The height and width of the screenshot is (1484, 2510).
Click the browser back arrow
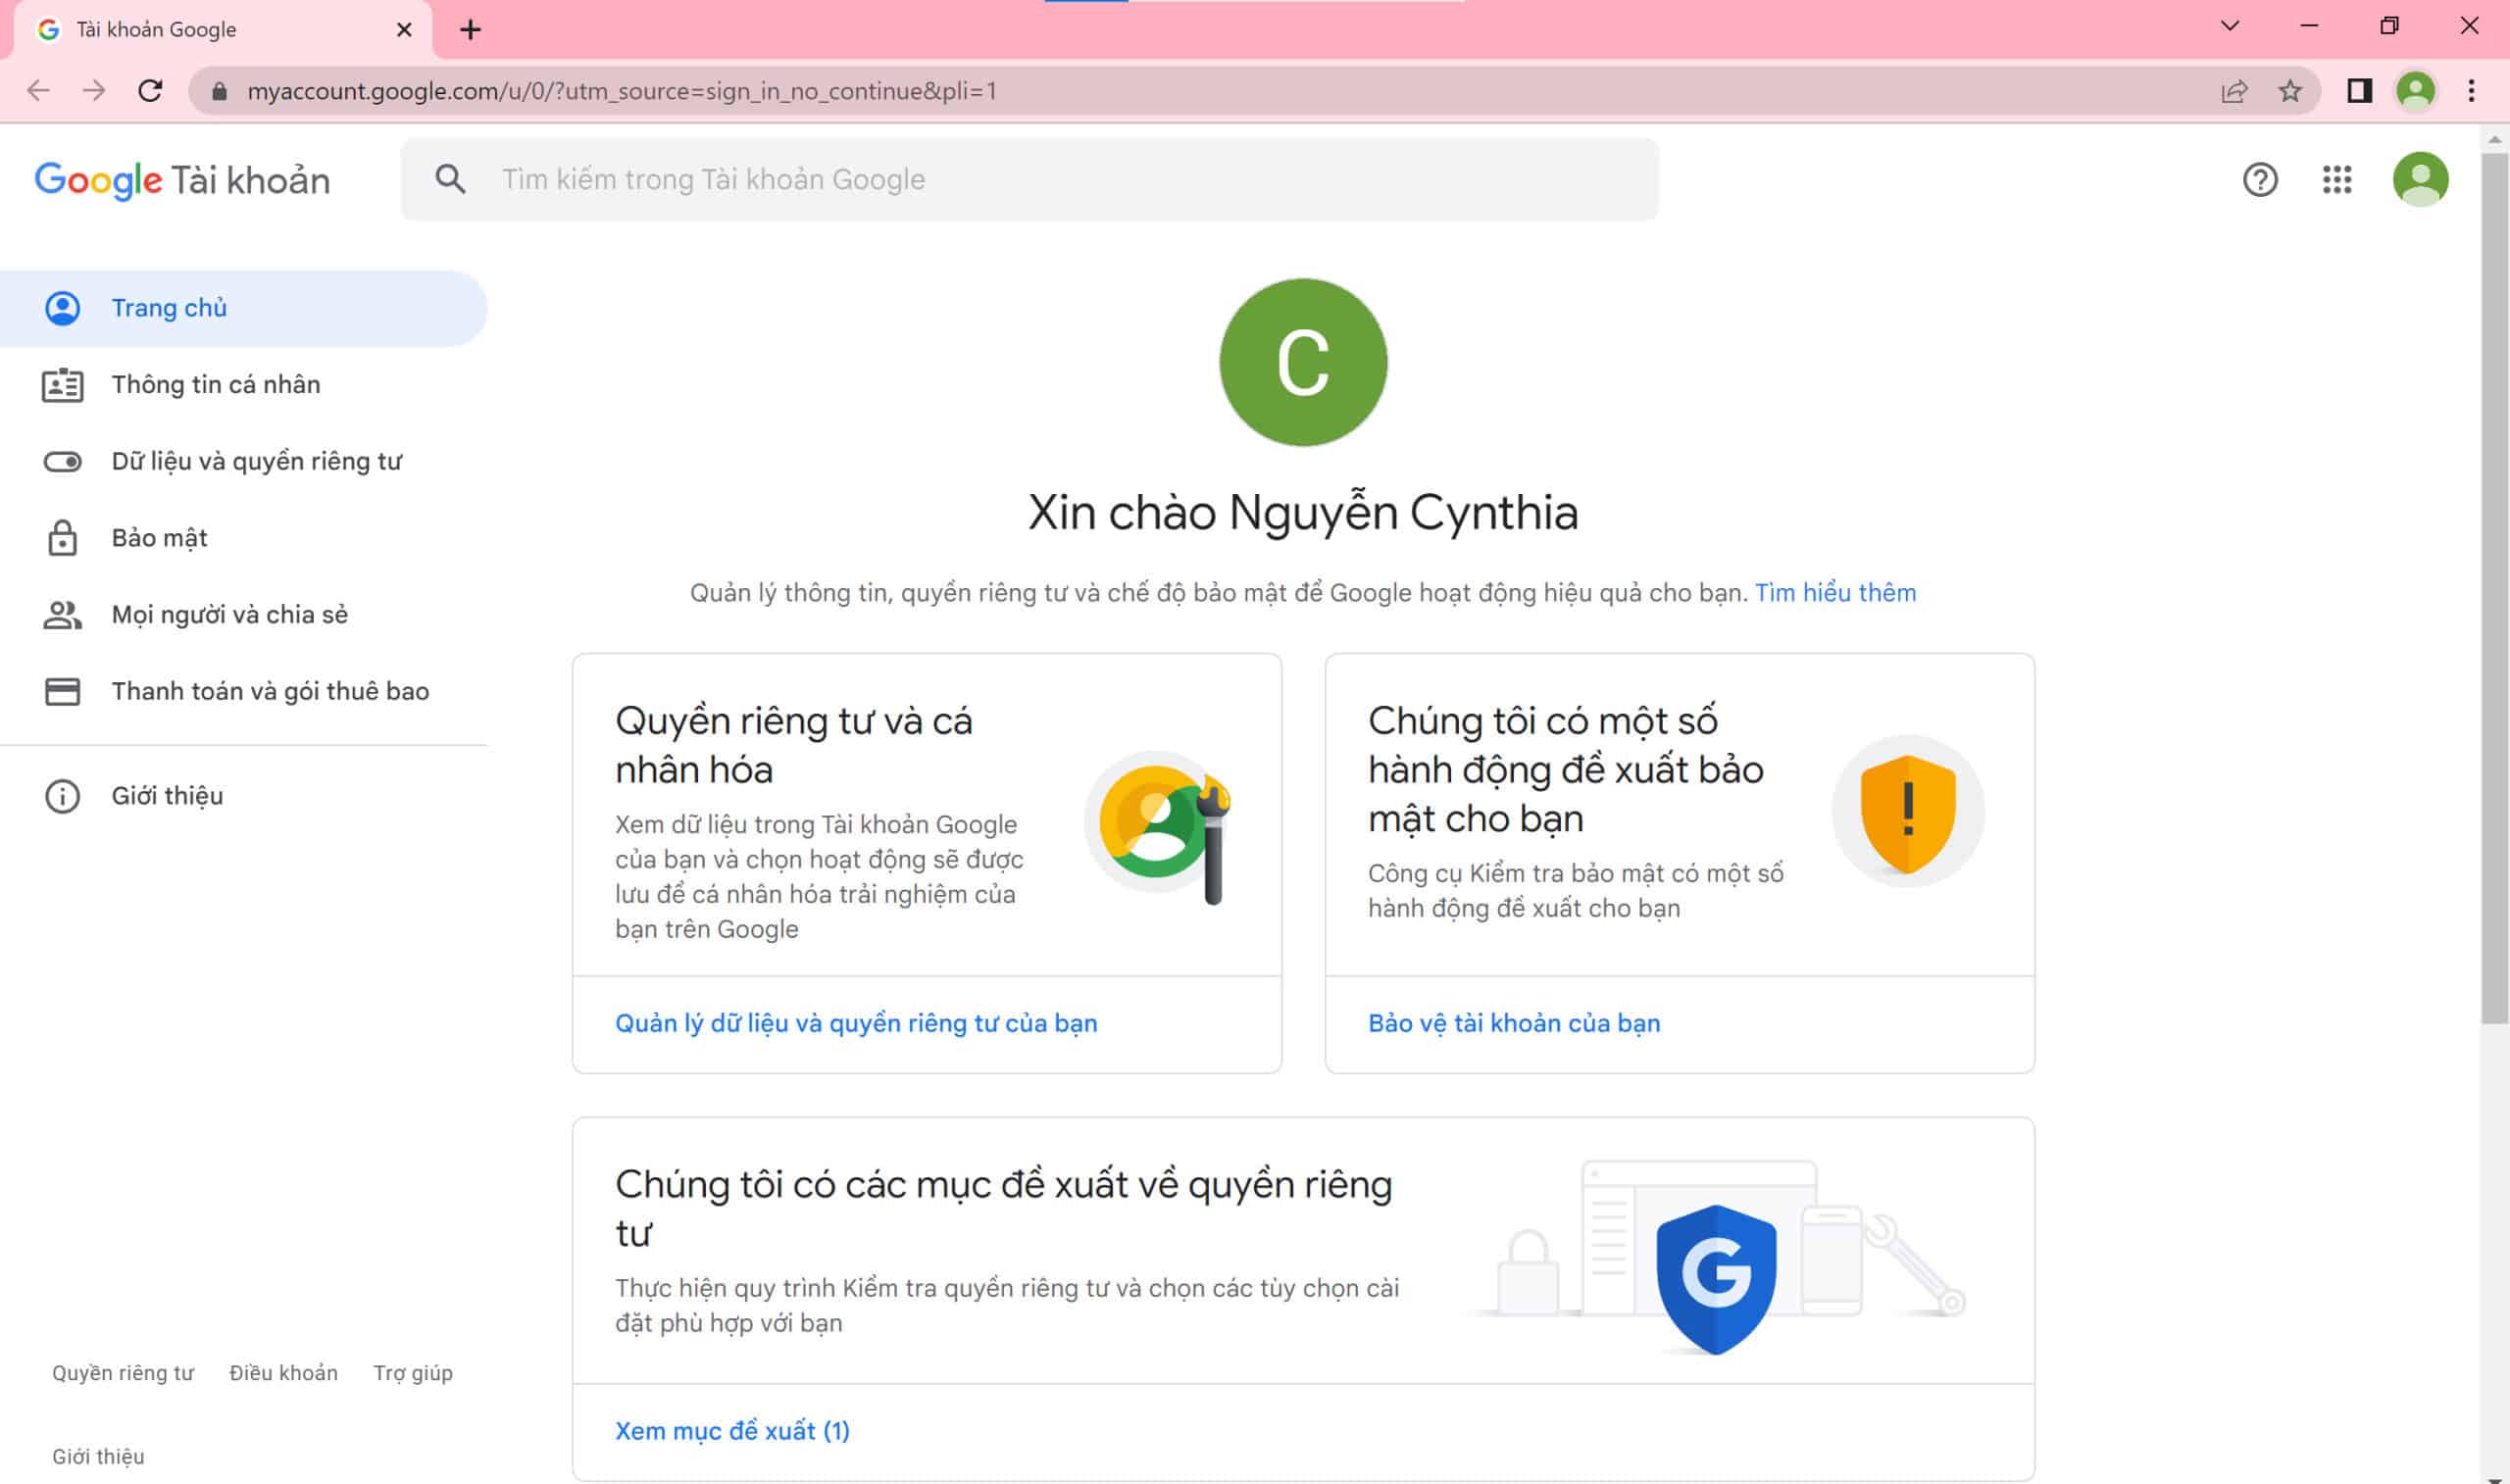pyautogui.click(x=38, y=91)
